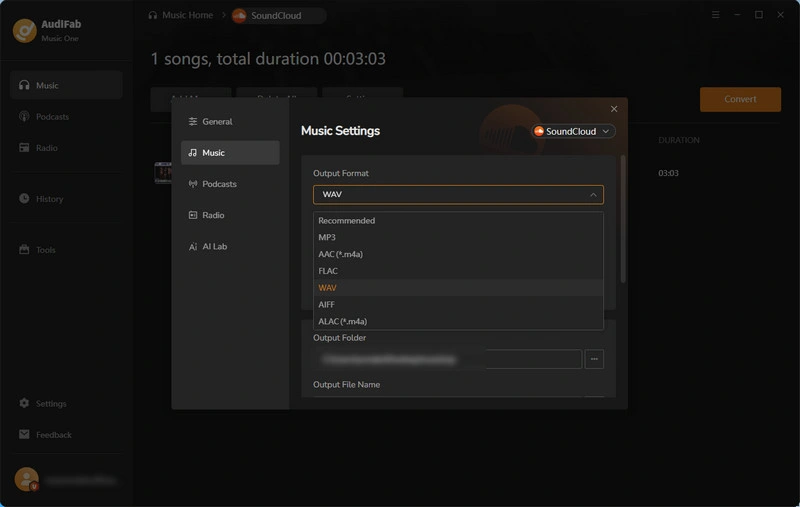Click the user profile avatar

pos(27,479)
